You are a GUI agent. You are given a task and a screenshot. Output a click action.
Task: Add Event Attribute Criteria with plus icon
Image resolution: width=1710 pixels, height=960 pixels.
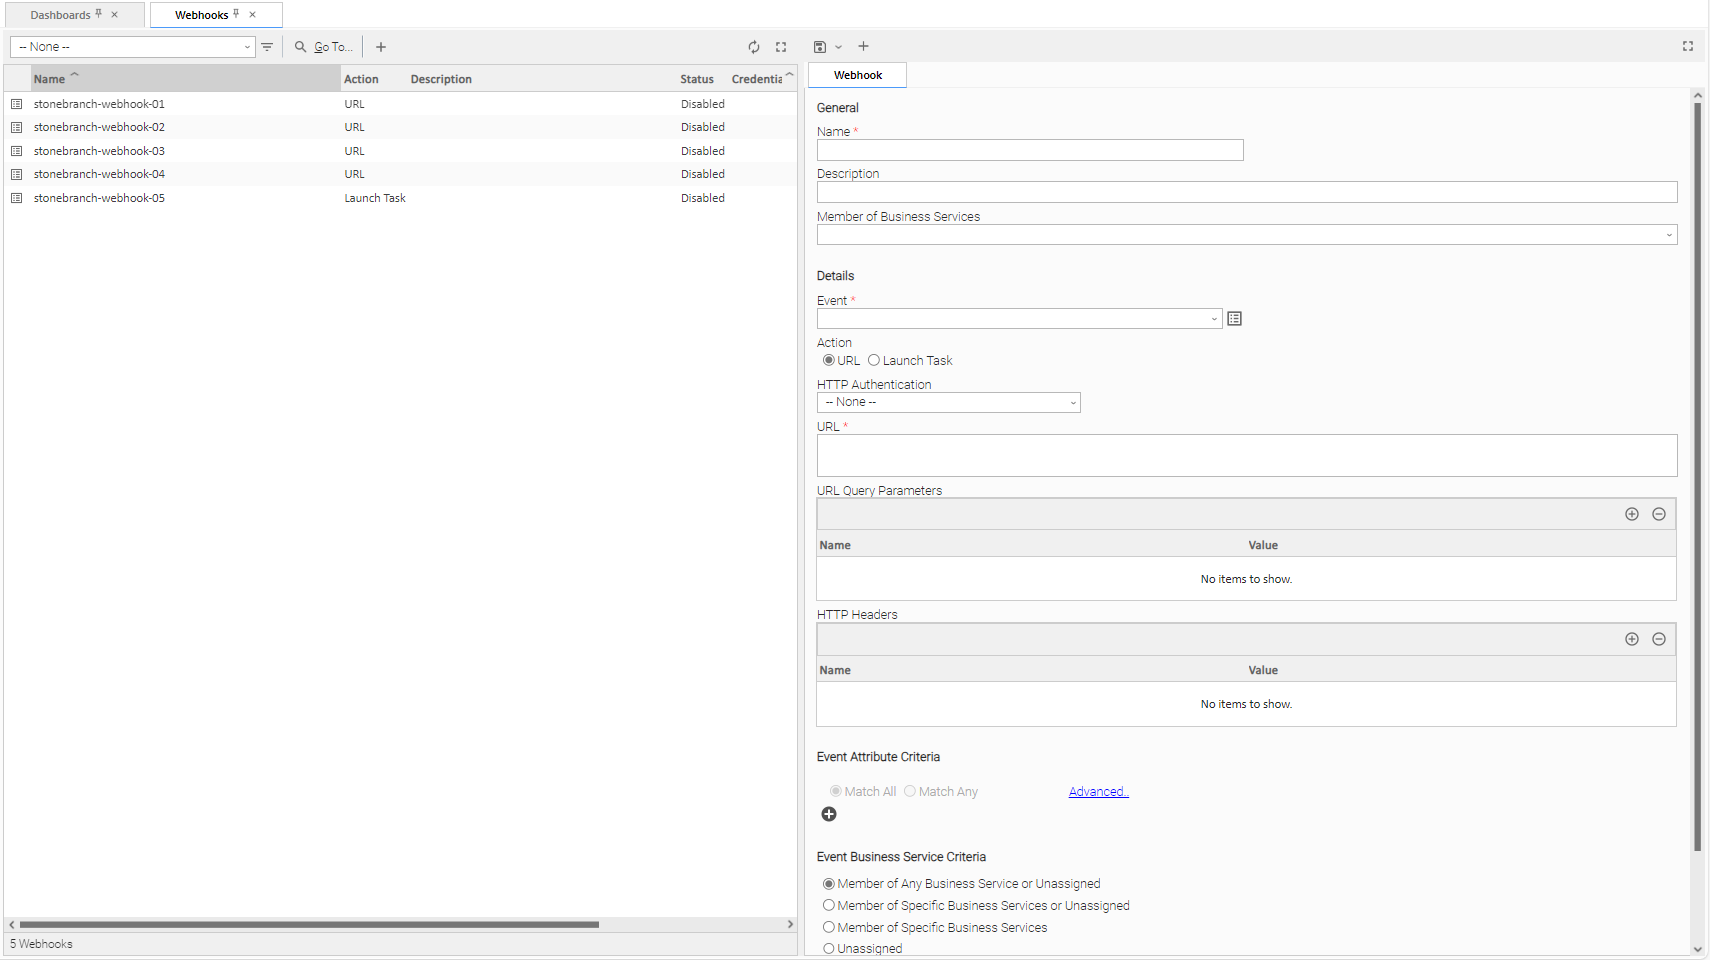pos(829,814)
